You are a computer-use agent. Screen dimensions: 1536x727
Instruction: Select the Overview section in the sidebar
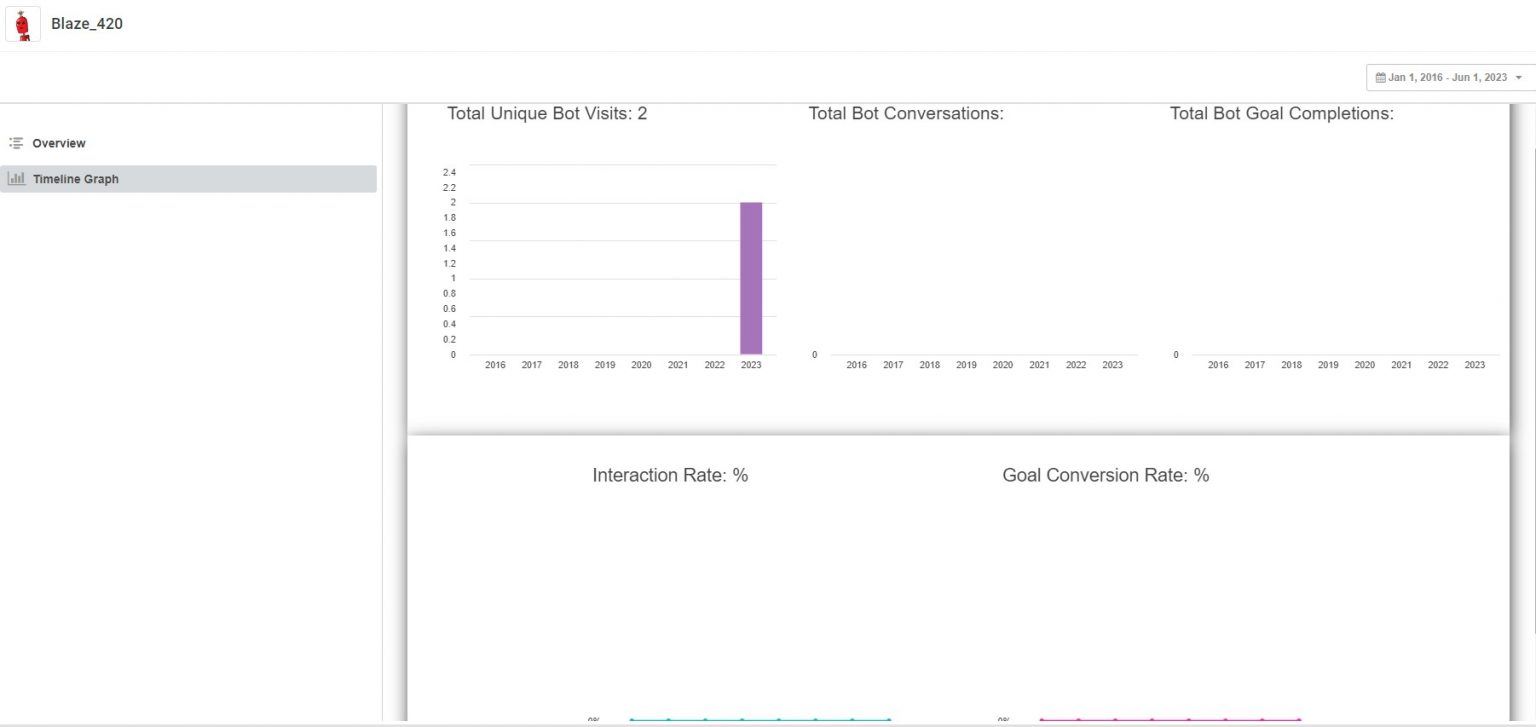pos(60,142)
